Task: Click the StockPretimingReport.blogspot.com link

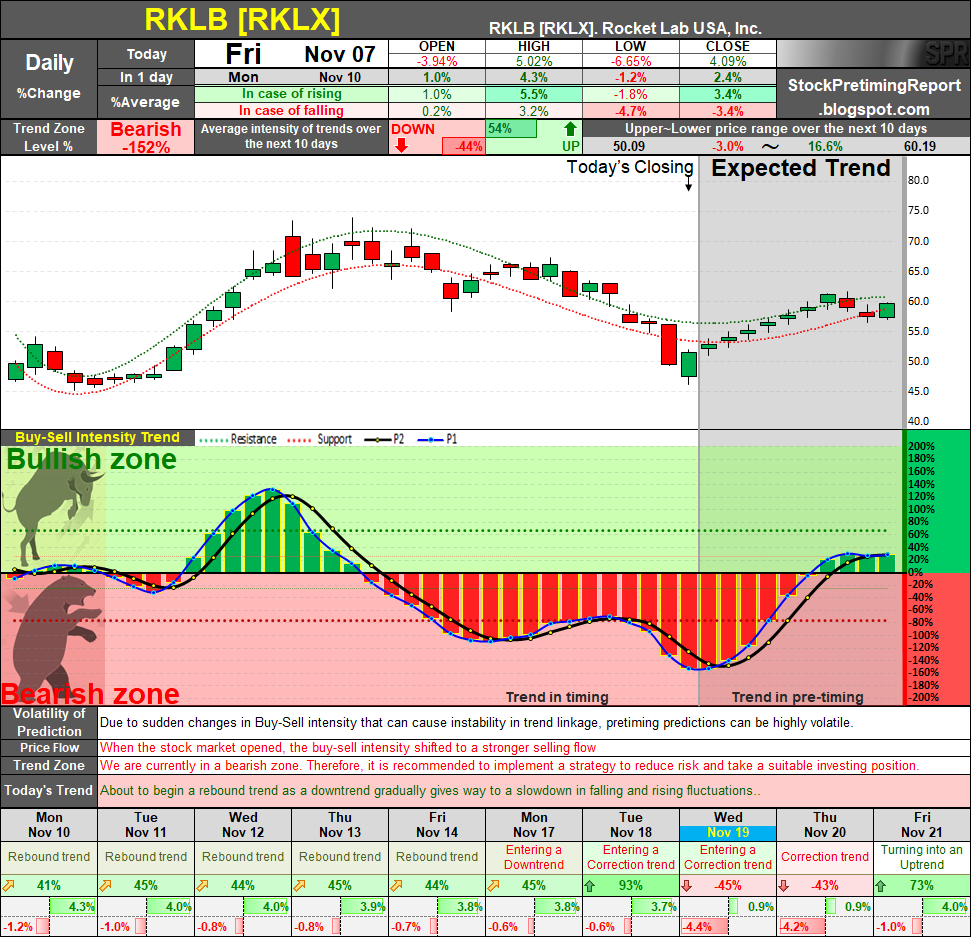Action: tap(874, 97)
